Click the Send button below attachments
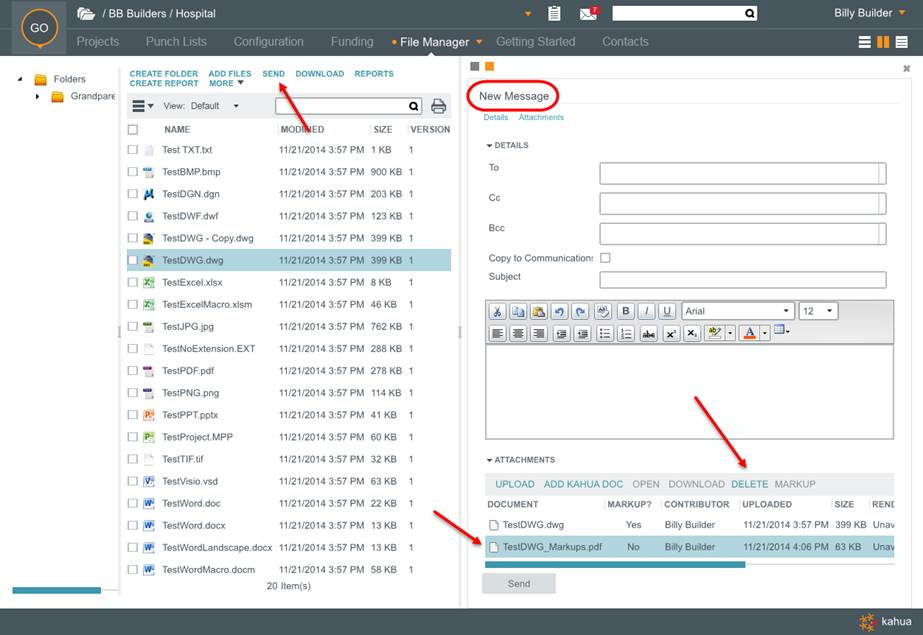The image size is (923, 635). click(x=519, y=584)
